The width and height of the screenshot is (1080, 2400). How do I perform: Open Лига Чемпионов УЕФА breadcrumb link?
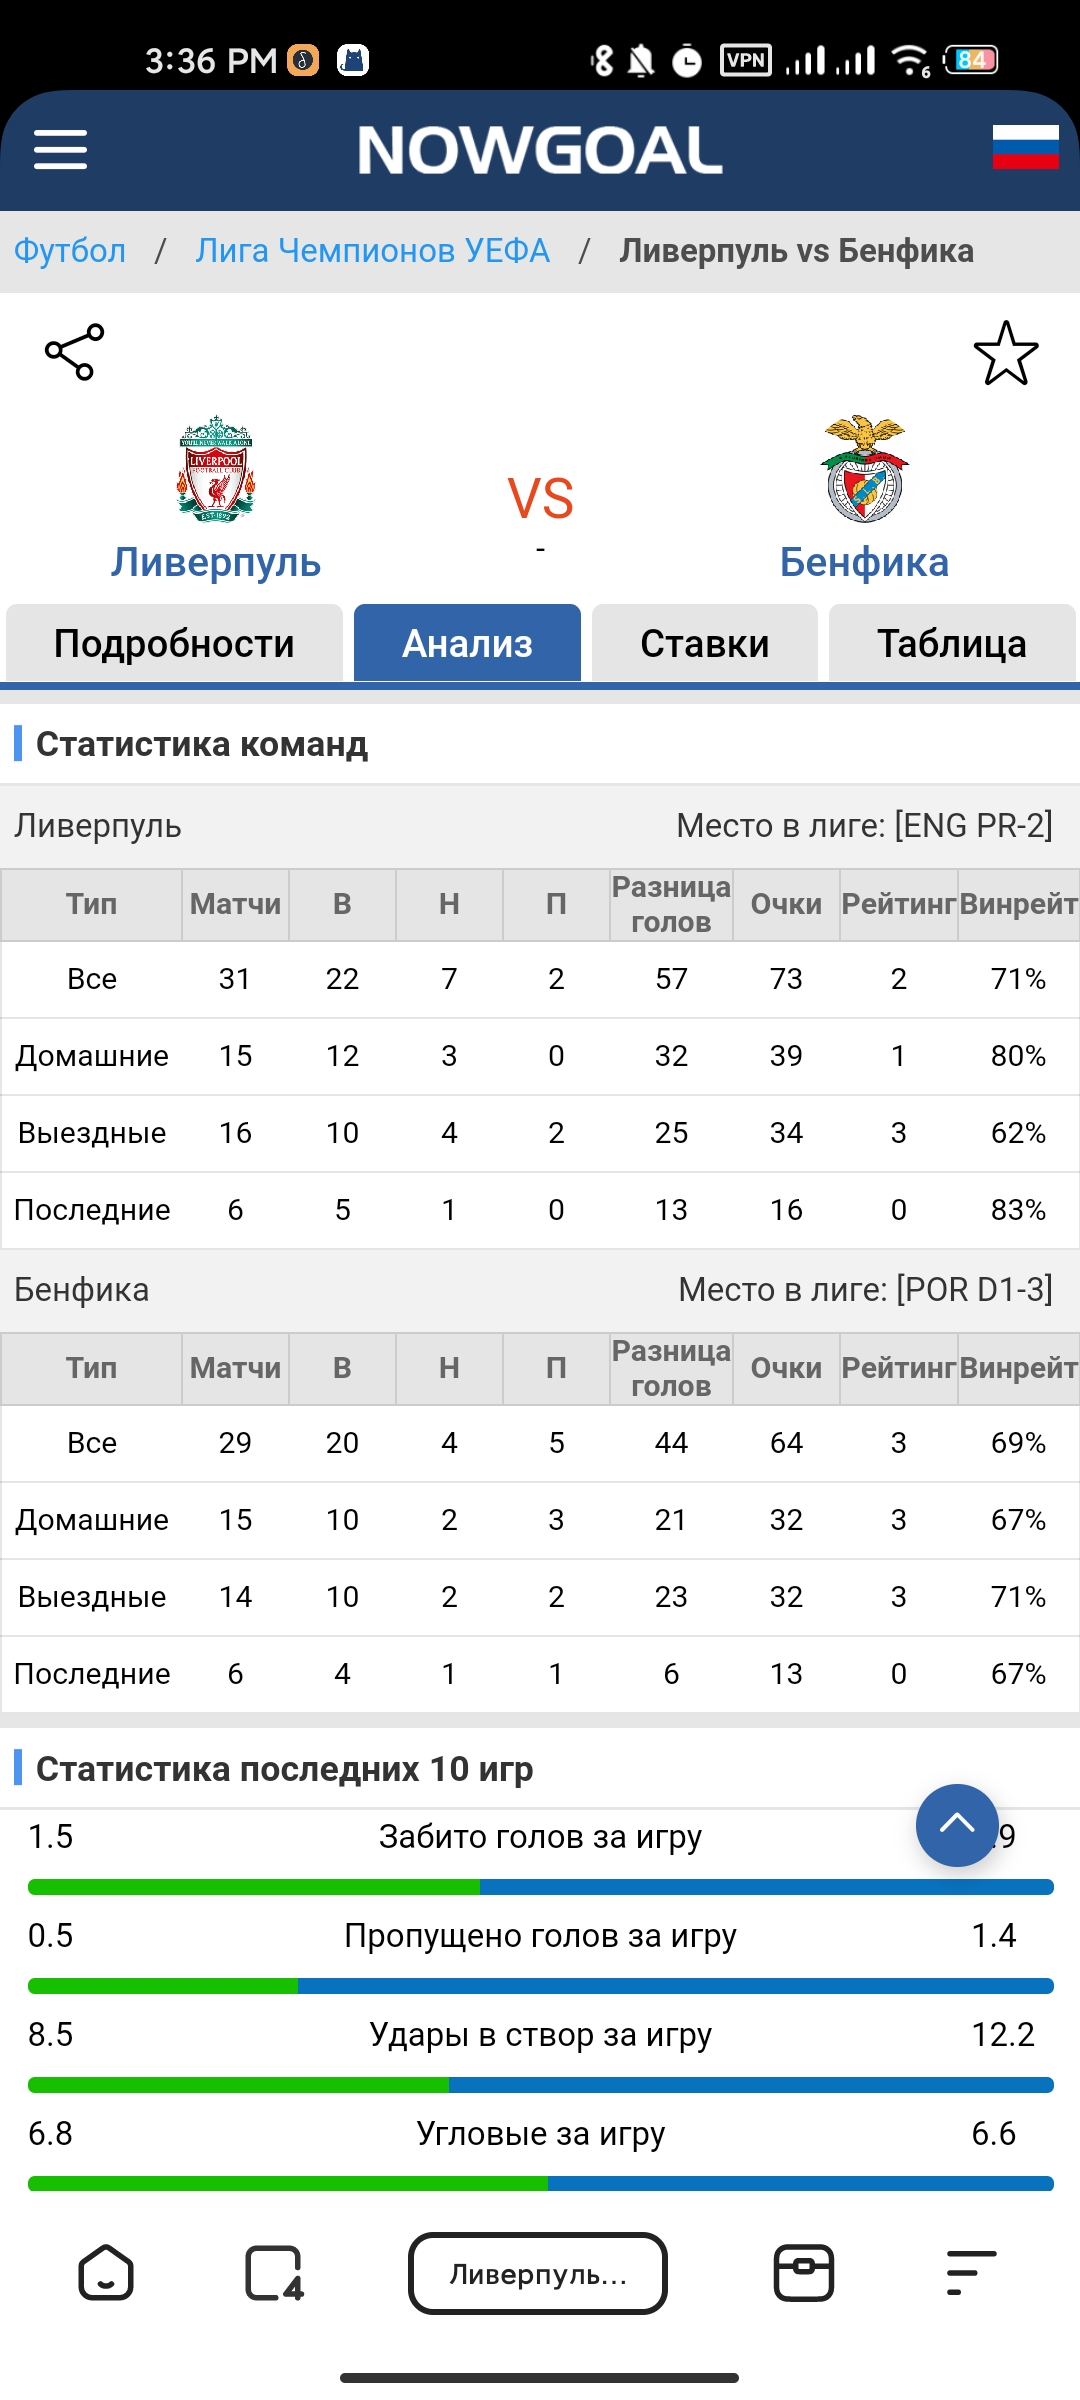(x=372, y=250)
